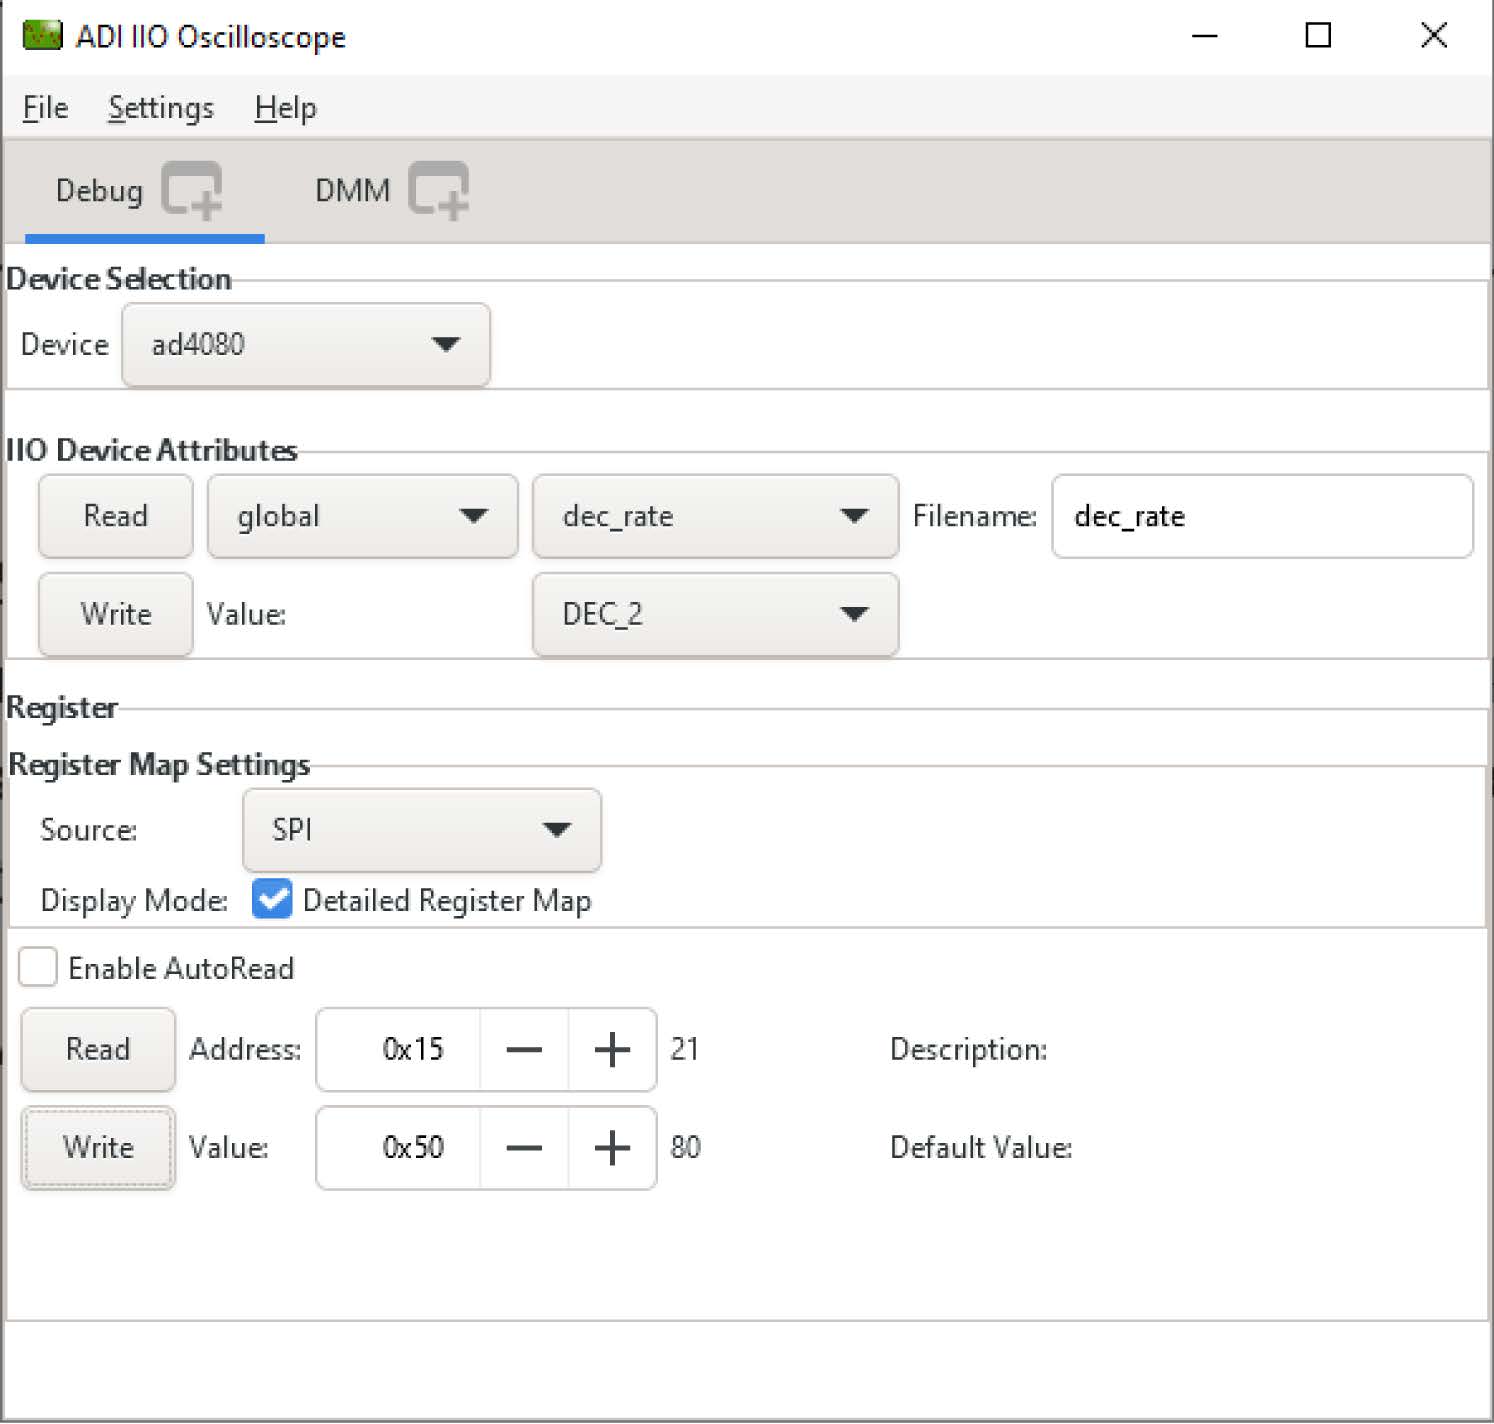
Task: Decrement the register Value with the minus stepper
Action: [x=524, y=1148]
